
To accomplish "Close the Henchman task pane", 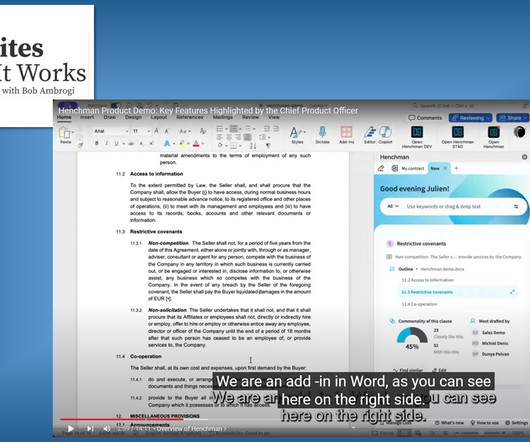I will 524,157.
